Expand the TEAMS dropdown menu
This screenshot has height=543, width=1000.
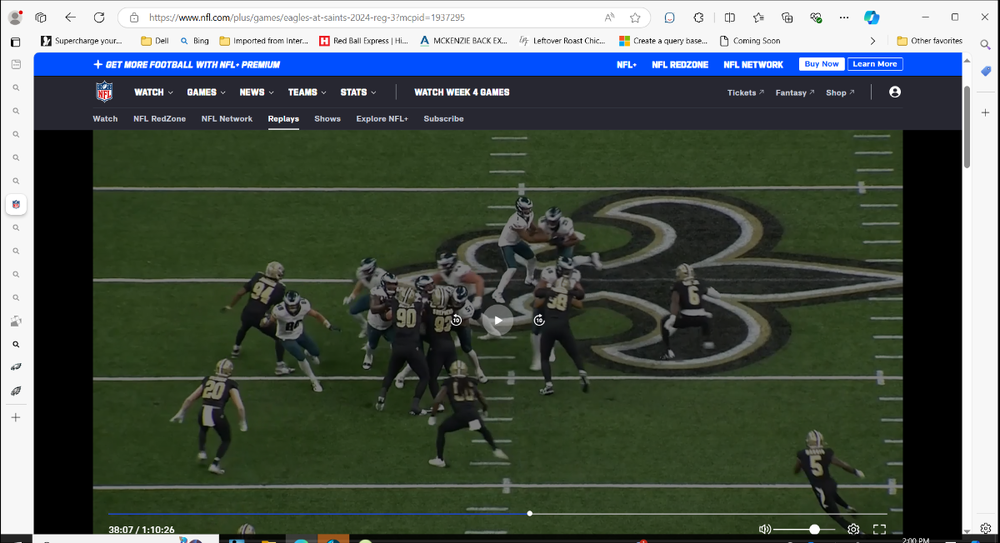point(306,92)
